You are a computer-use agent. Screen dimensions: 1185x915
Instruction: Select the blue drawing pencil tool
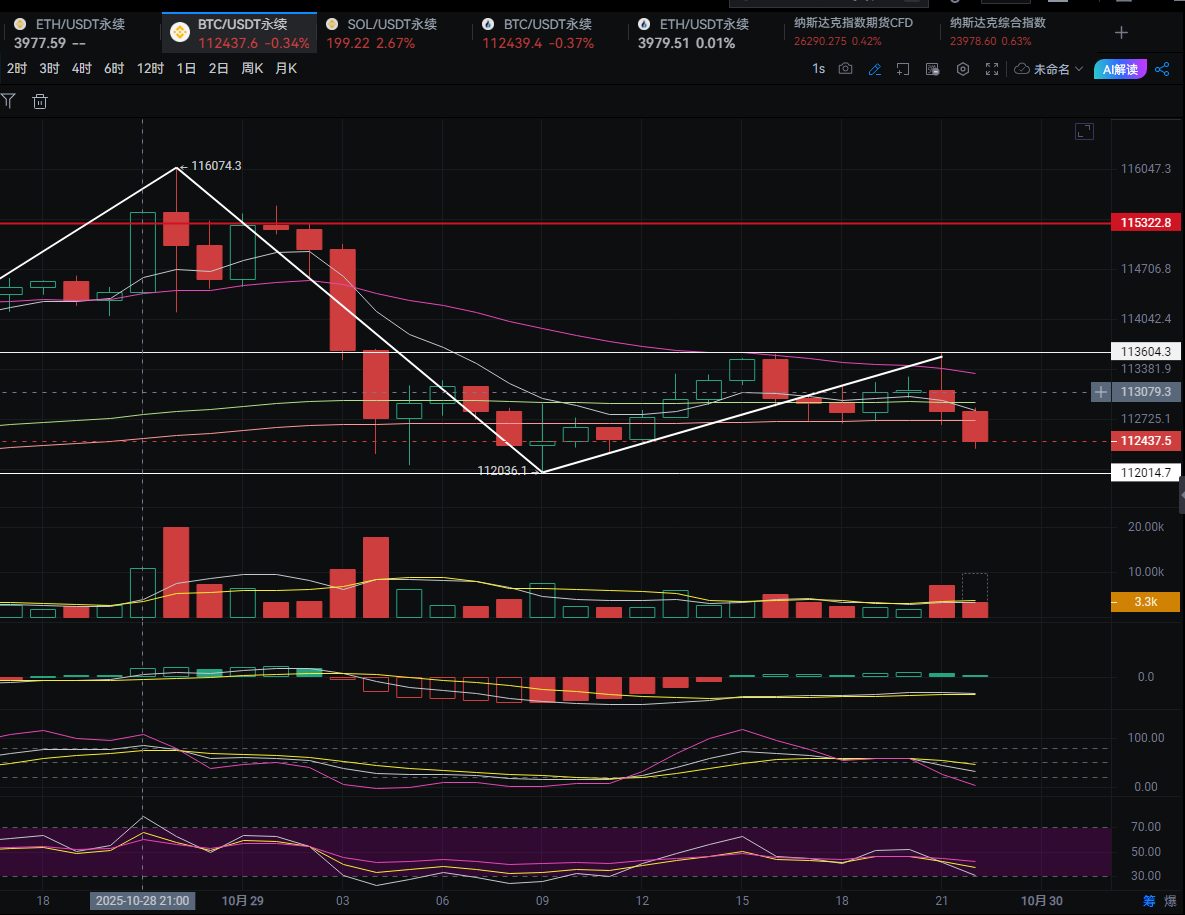tap(875, 69)
